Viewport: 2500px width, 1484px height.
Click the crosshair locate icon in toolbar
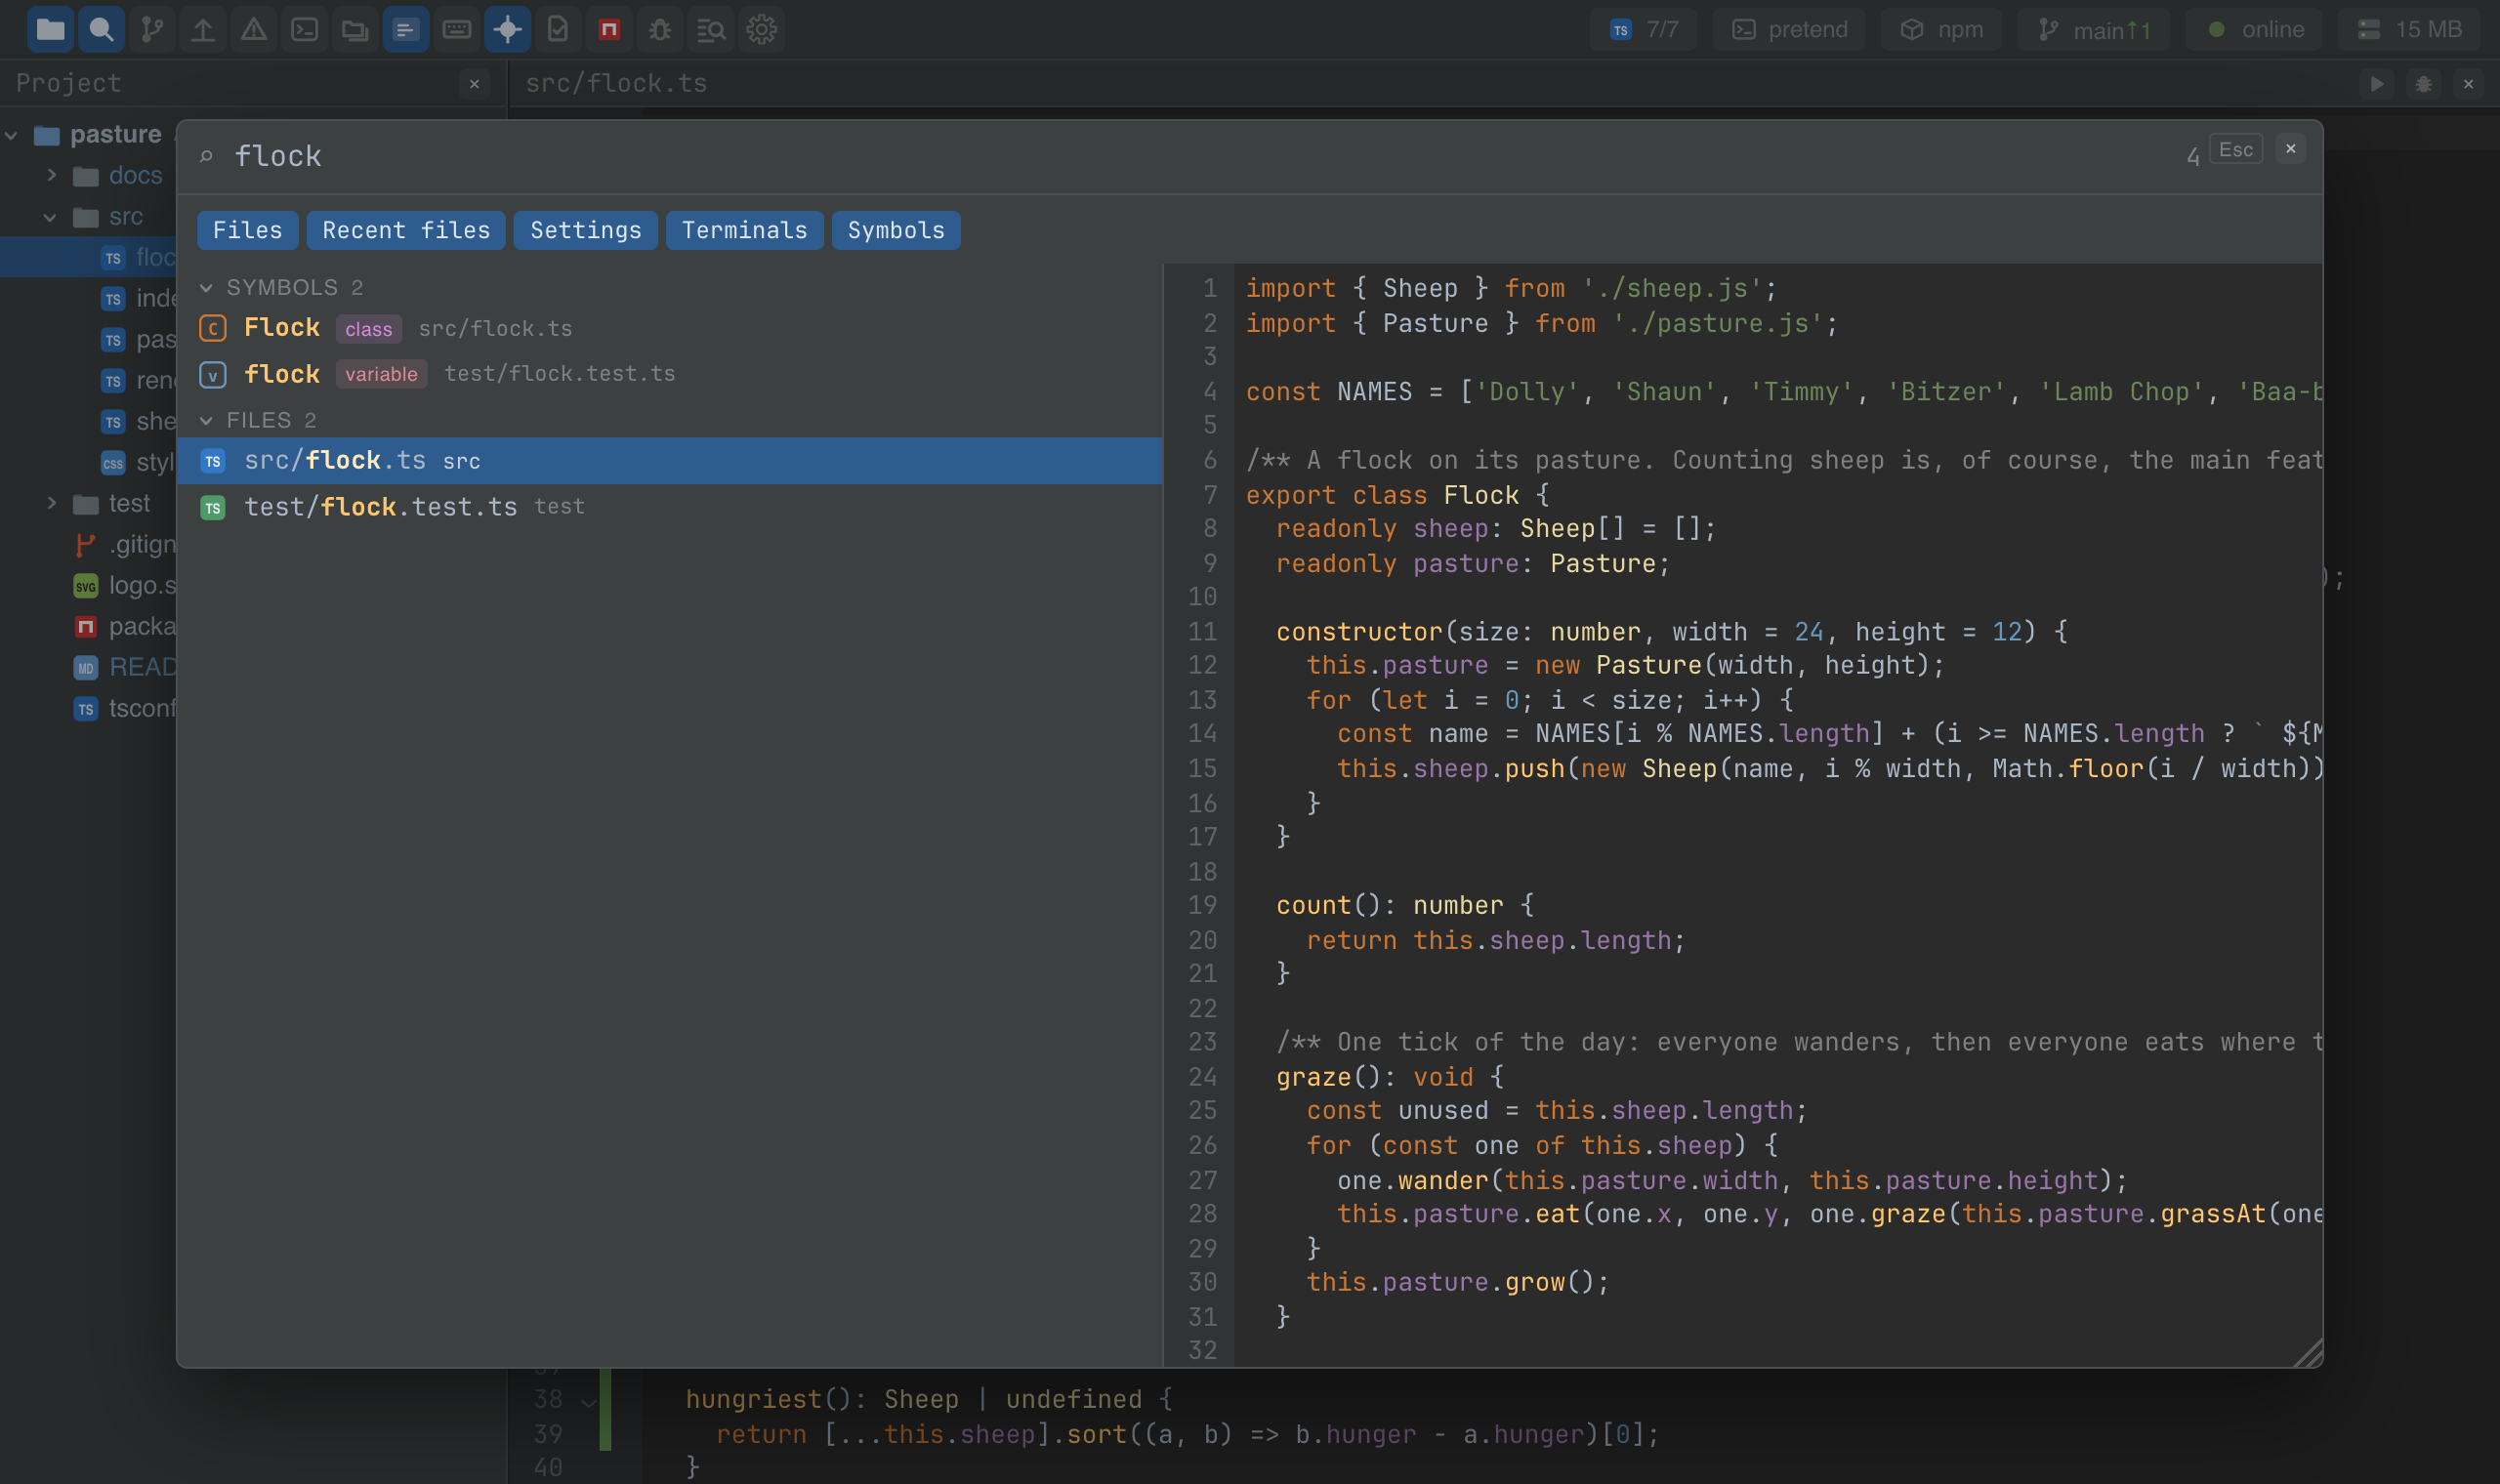[508, 29]
